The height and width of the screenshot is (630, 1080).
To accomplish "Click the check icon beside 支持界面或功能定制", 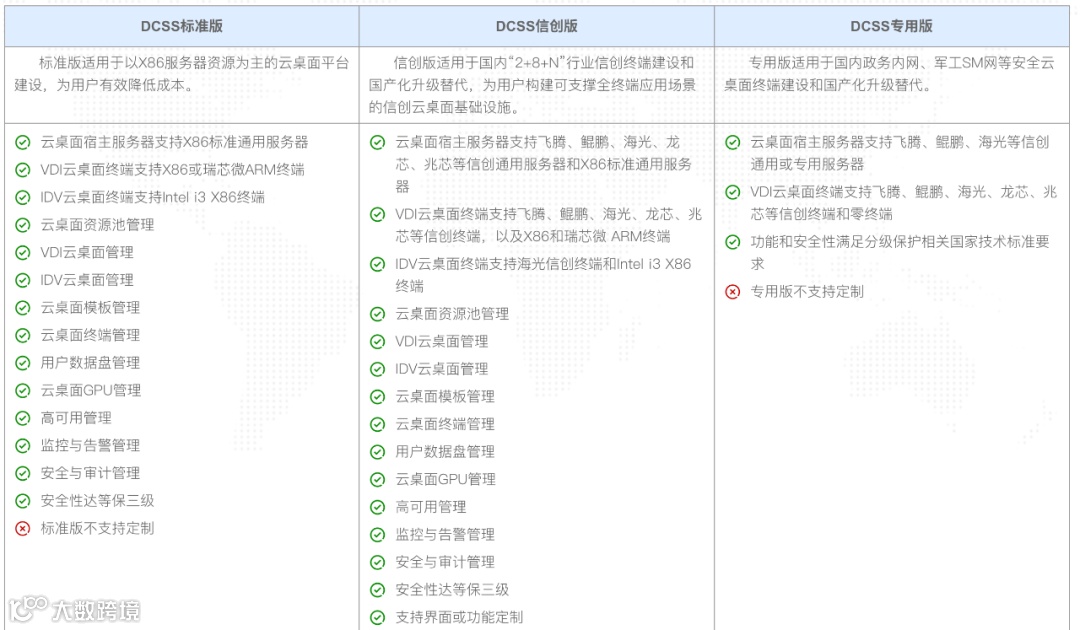I will (x=377, y=618).
